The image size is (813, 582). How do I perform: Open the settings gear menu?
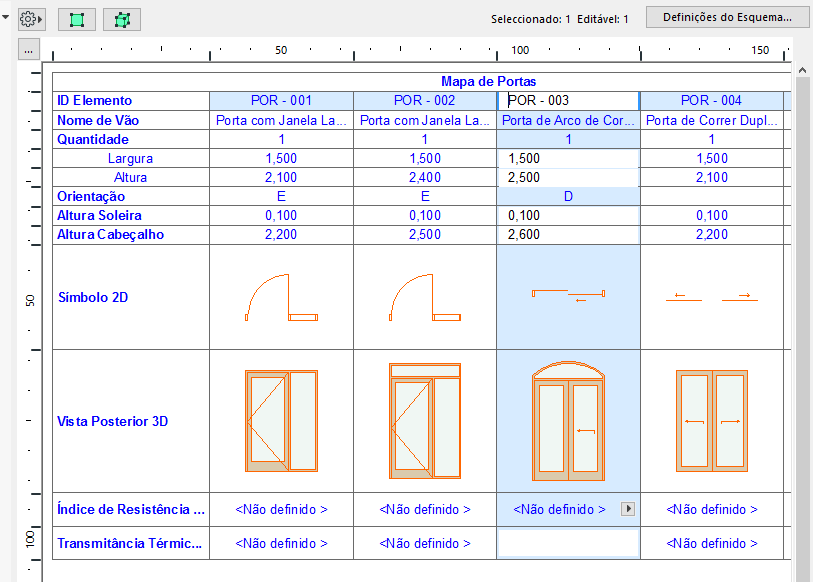29,19
